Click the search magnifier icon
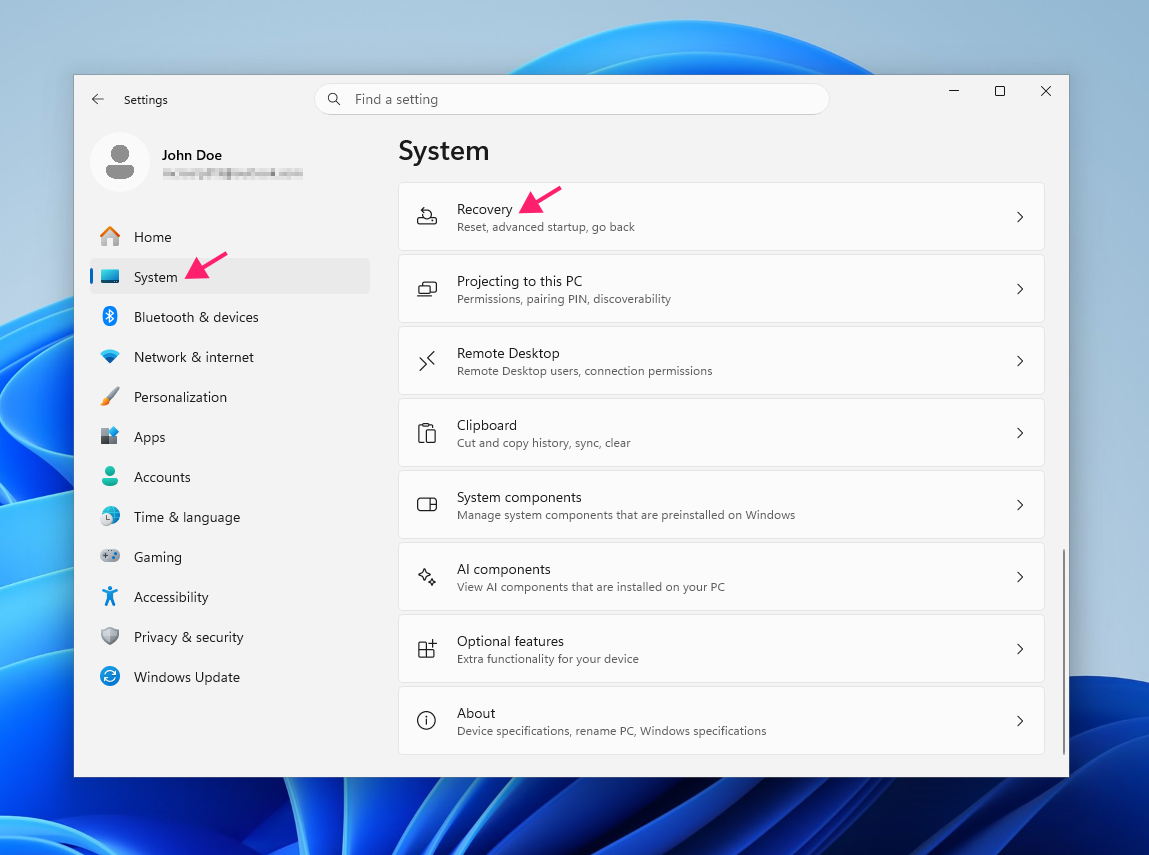The image size is (1149, 855). pyautogui.click(x=334, y=99)
